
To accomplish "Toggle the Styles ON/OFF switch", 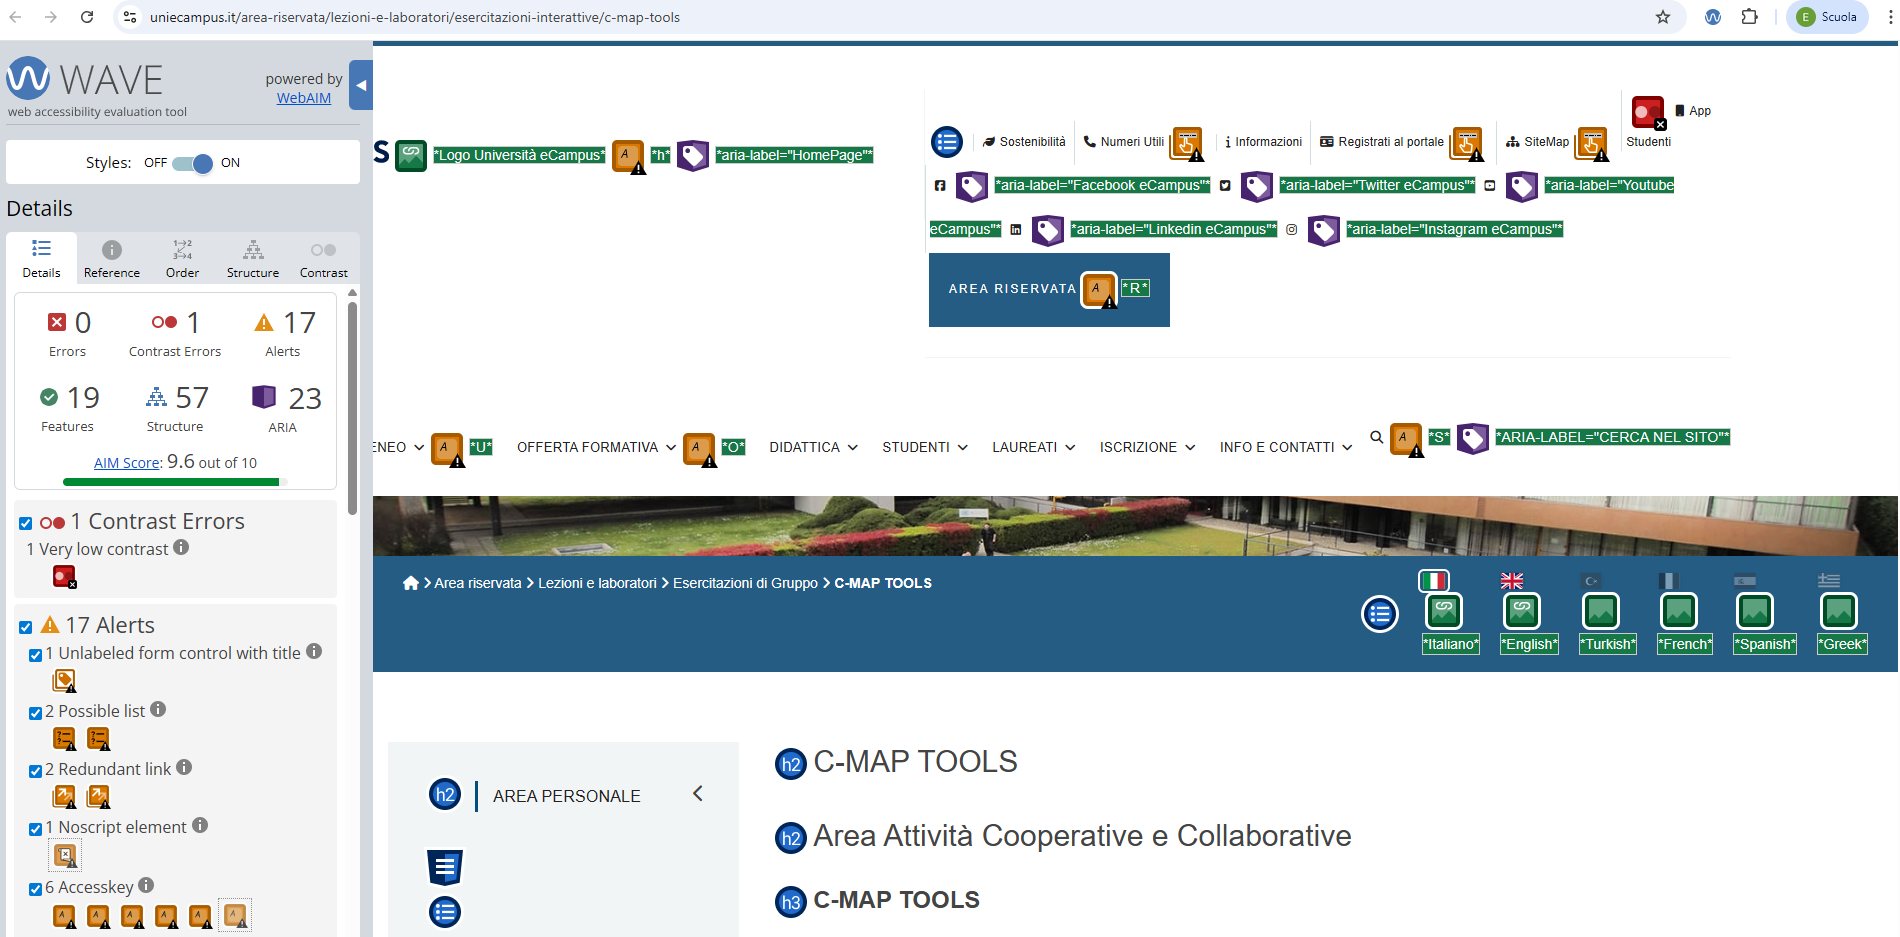I will pyautogui.click(x=192, y=163).
